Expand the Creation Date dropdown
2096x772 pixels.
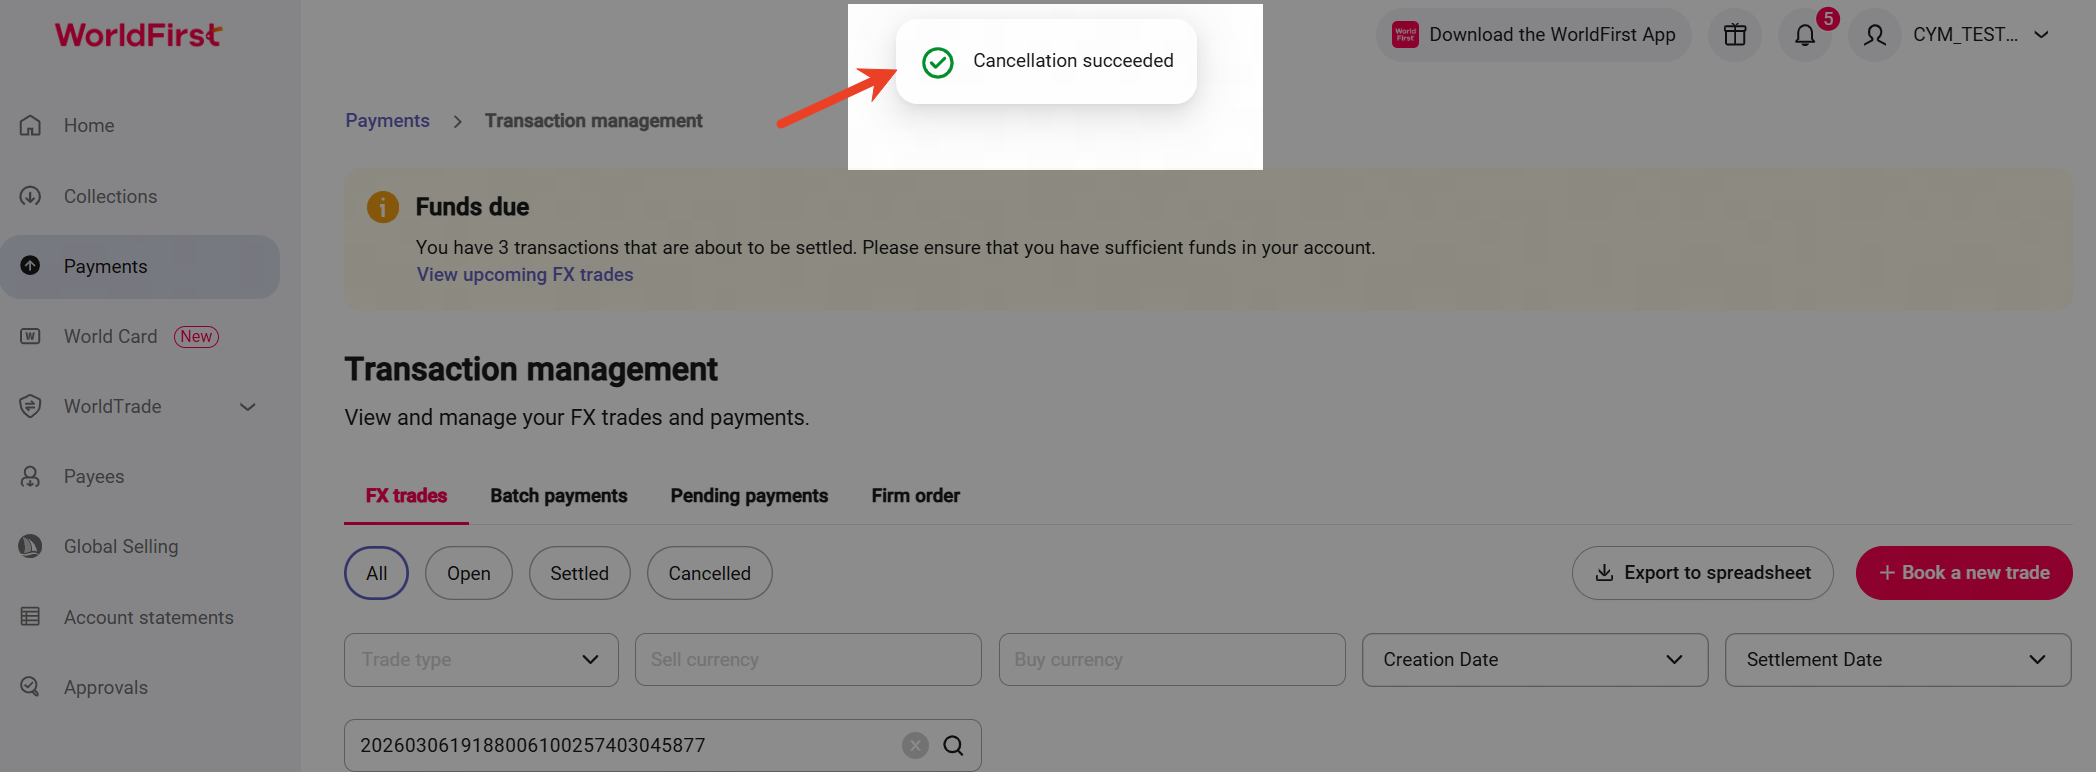coord(1534,660)
